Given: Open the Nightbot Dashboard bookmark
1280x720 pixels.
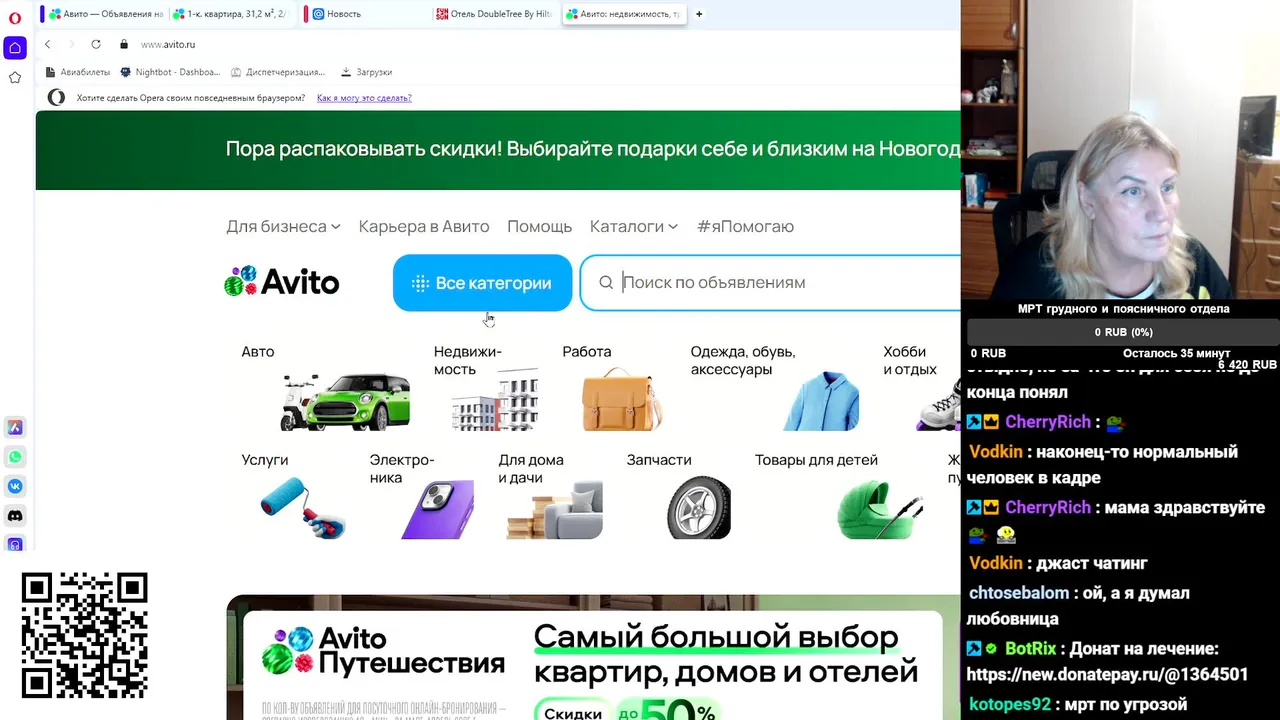Looking at the screenshot, I should click(170, 72).
